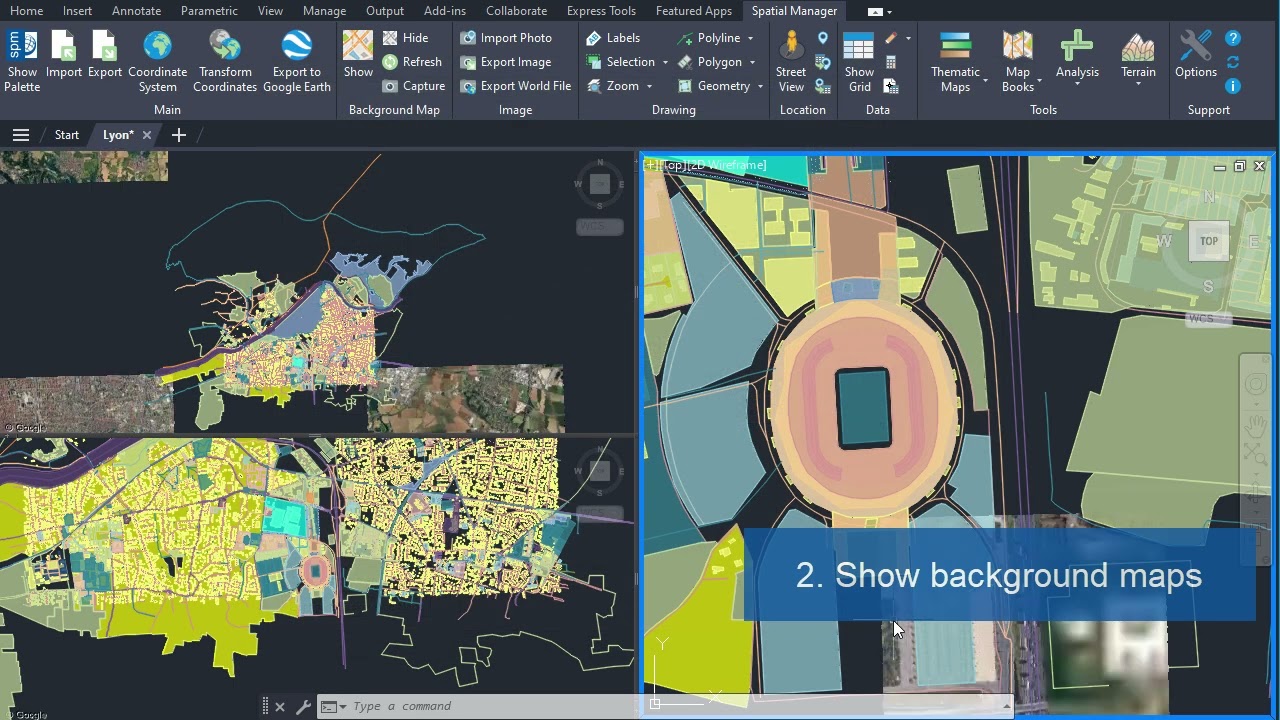Click the blue refresh icon in Support
The height and width of the screenshot is (720, 1280).
pos(1233,62)
